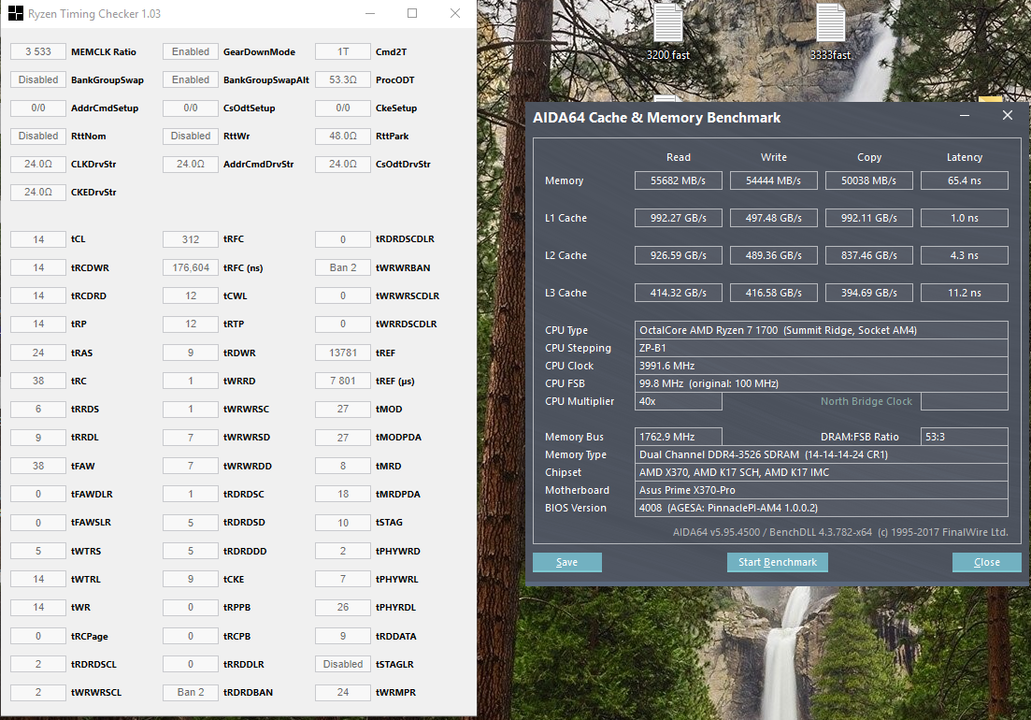
Task: Click the tMRDPDA 18 value box
Action: (343, 494)
